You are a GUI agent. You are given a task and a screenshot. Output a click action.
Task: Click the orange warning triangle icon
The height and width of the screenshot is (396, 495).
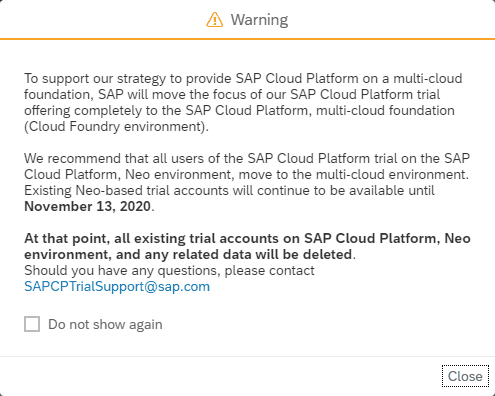click(215, 20)
